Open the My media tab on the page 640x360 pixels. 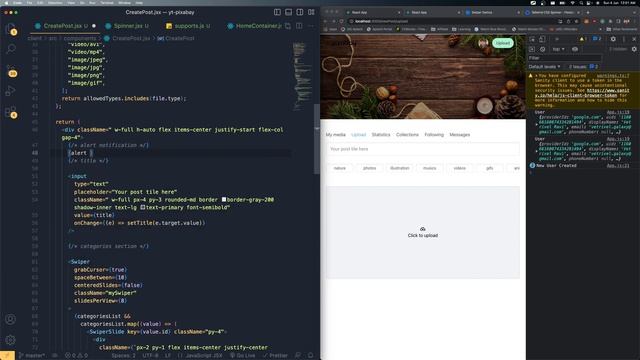336,135
